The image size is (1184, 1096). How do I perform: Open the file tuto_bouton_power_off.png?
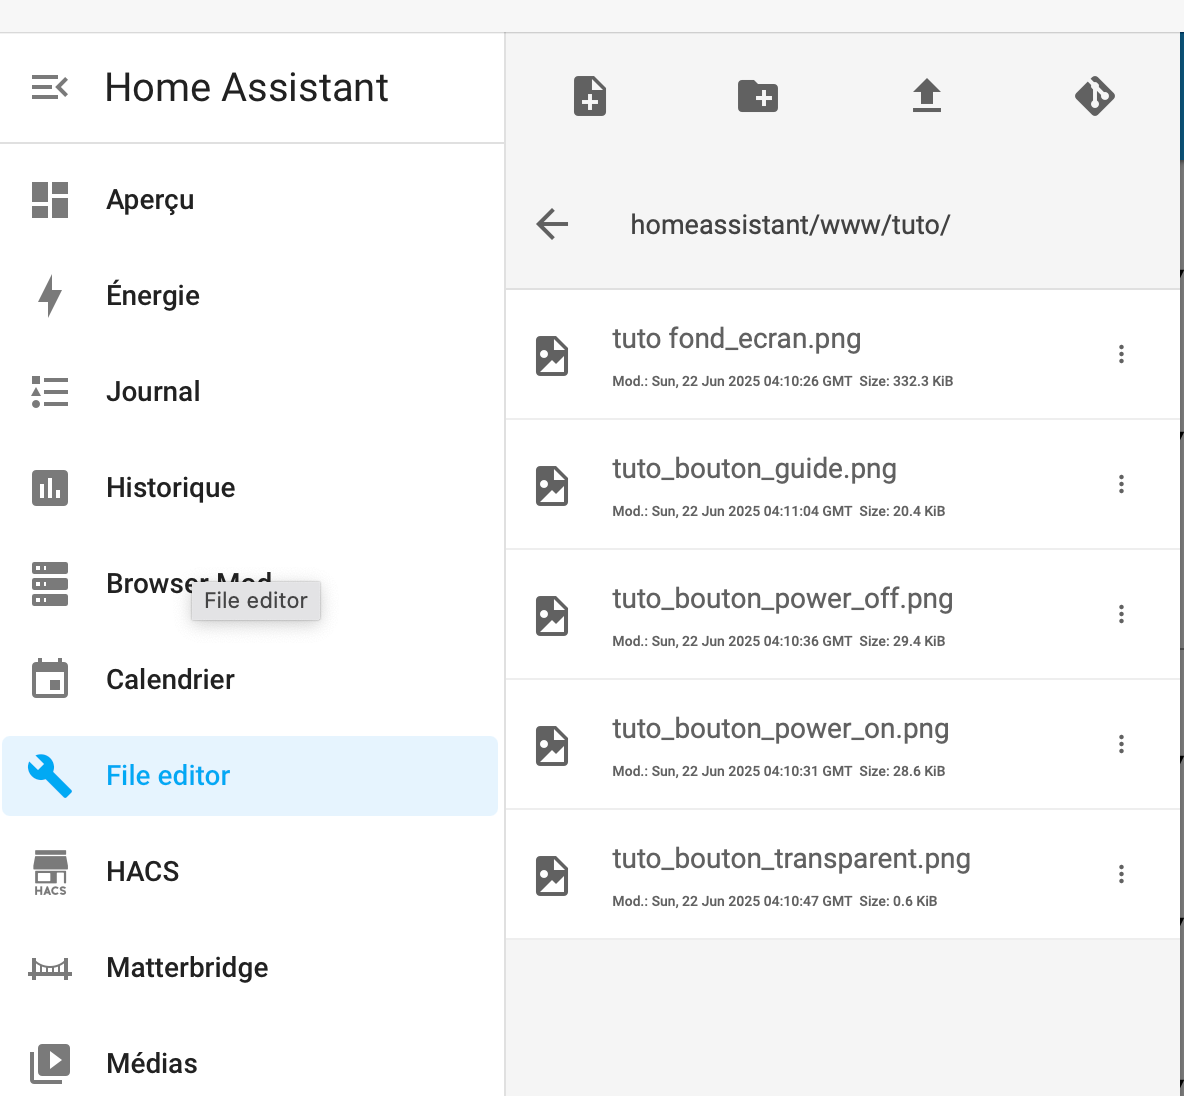782,599
